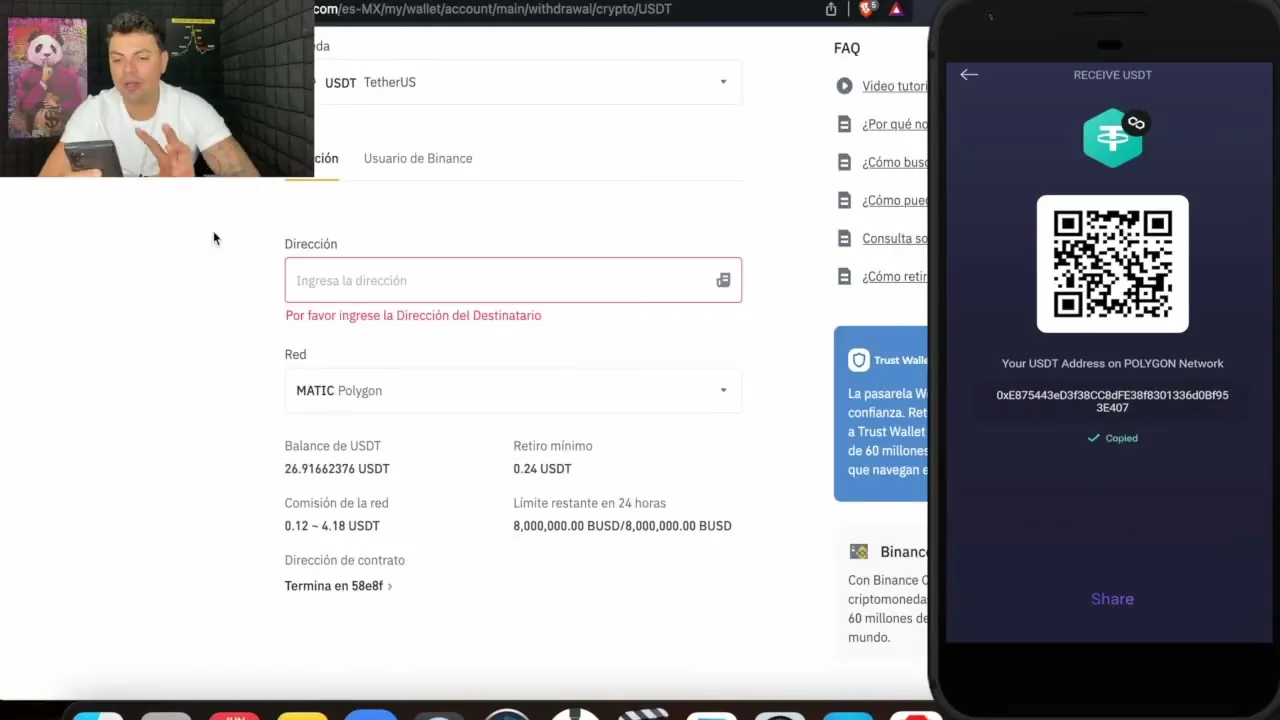
Task: Open the Consulta FAQ link
Action: tap(895, 238)
